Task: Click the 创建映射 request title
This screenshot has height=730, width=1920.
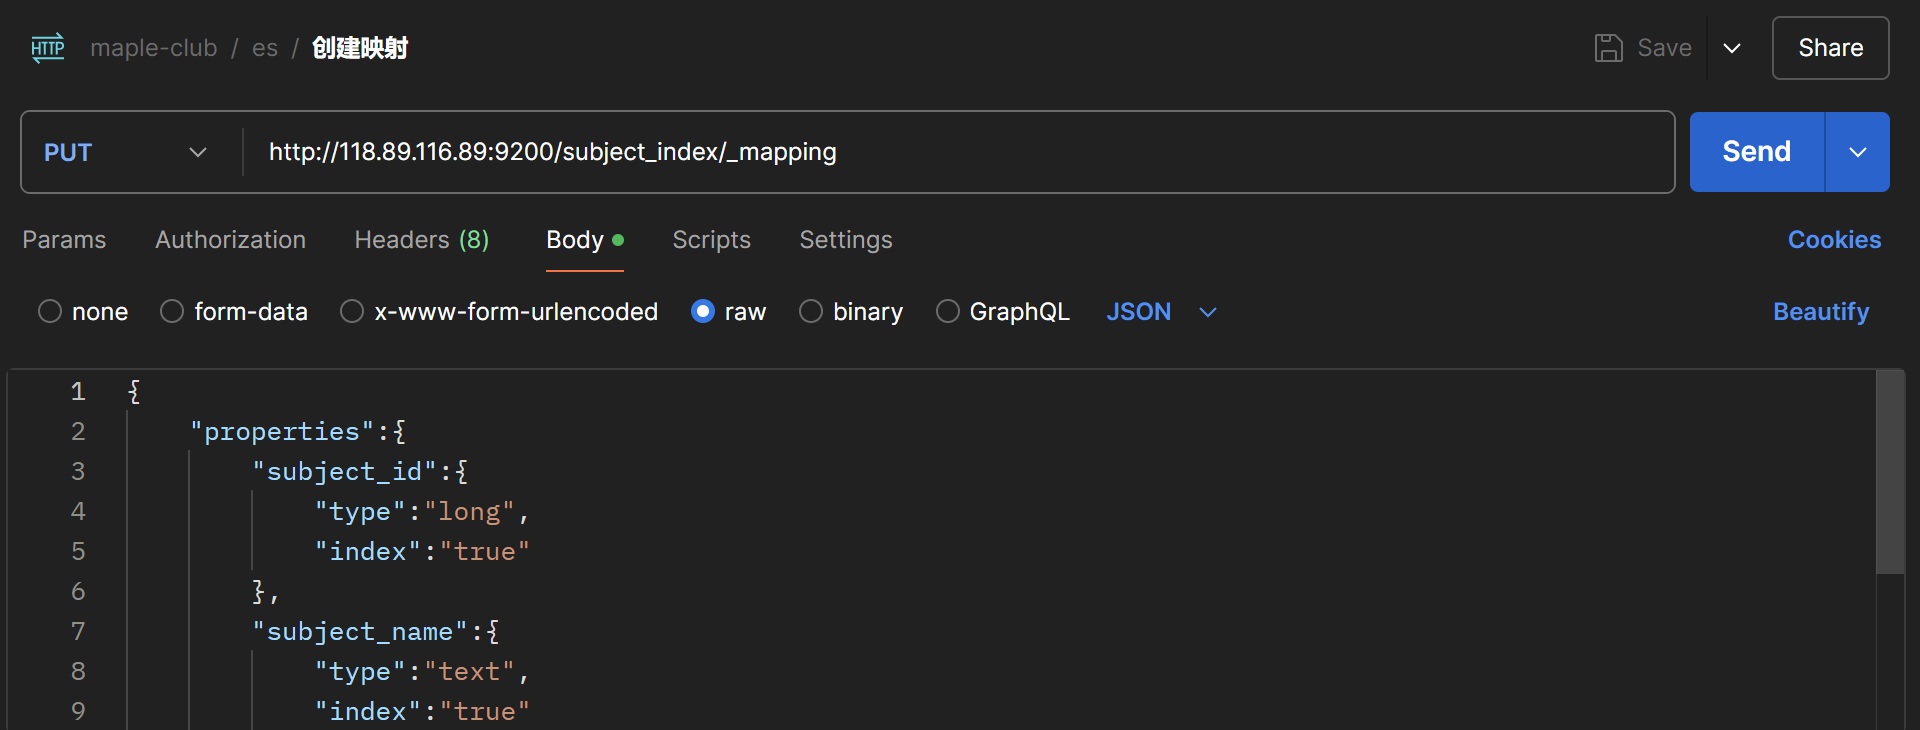Action: point(360,48)
